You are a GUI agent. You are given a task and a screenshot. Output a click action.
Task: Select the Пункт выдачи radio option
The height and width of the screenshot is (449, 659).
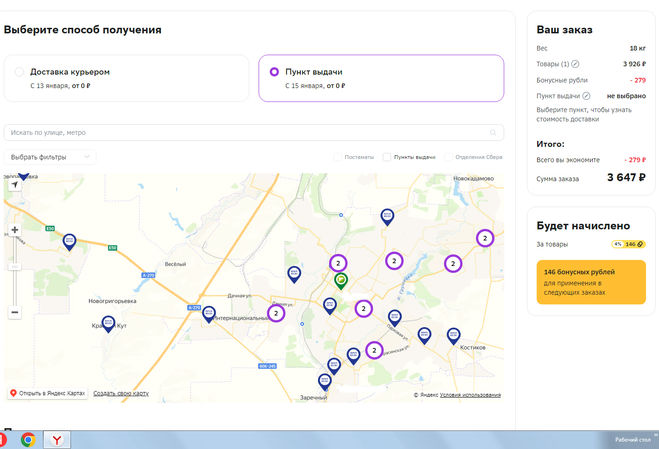coord(274,72)
